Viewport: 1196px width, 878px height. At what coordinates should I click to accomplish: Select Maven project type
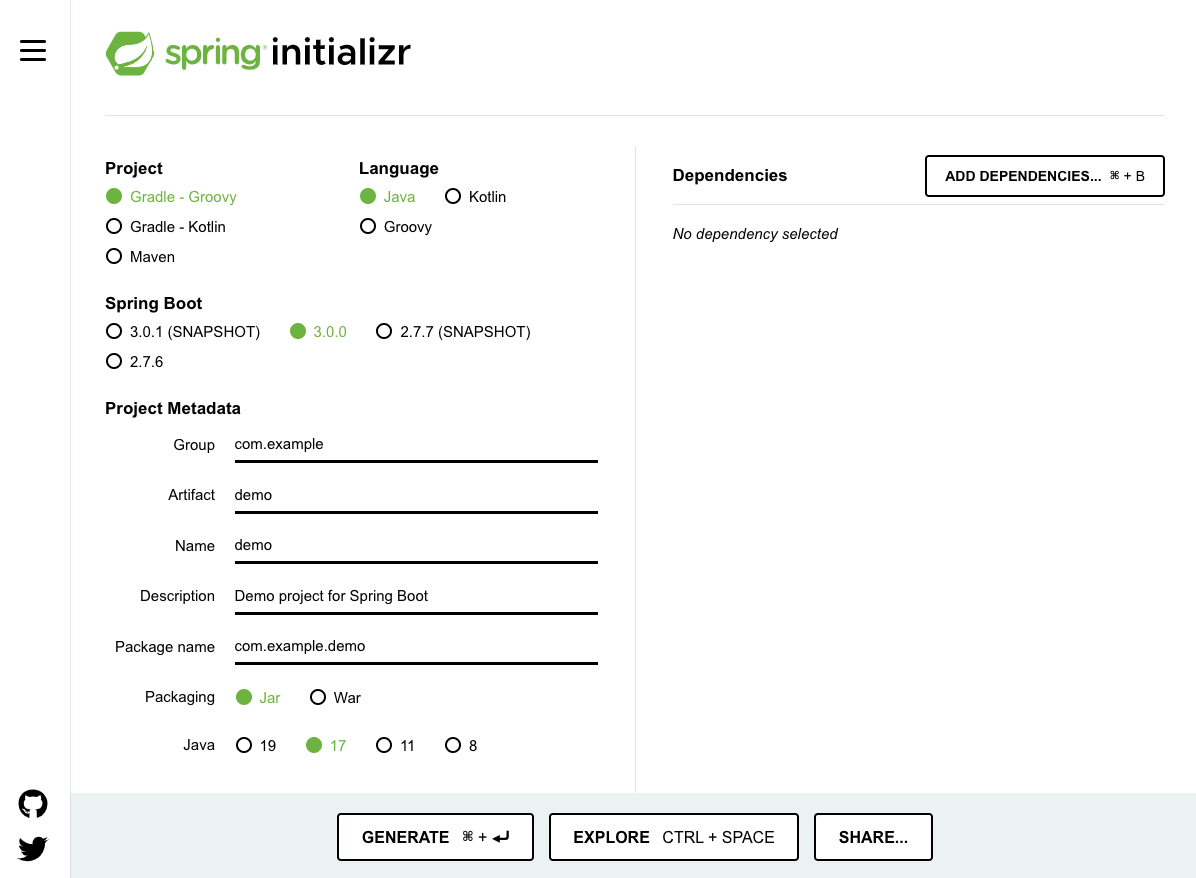coord(140,256)
